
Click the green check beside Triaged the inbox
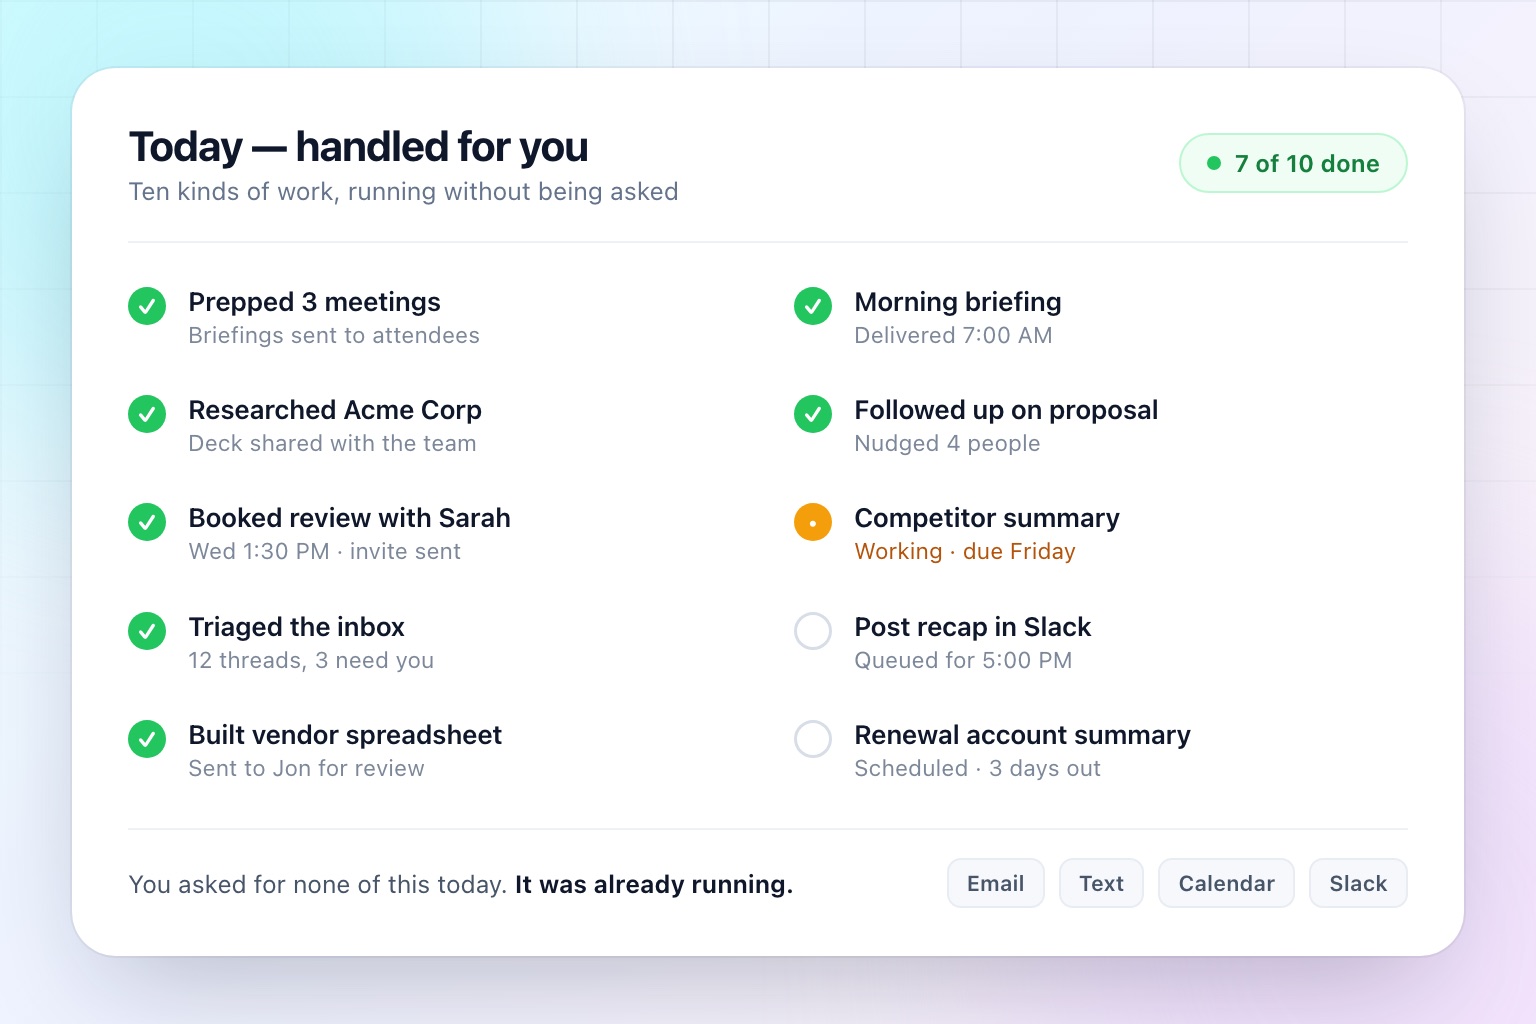point(147,631)
